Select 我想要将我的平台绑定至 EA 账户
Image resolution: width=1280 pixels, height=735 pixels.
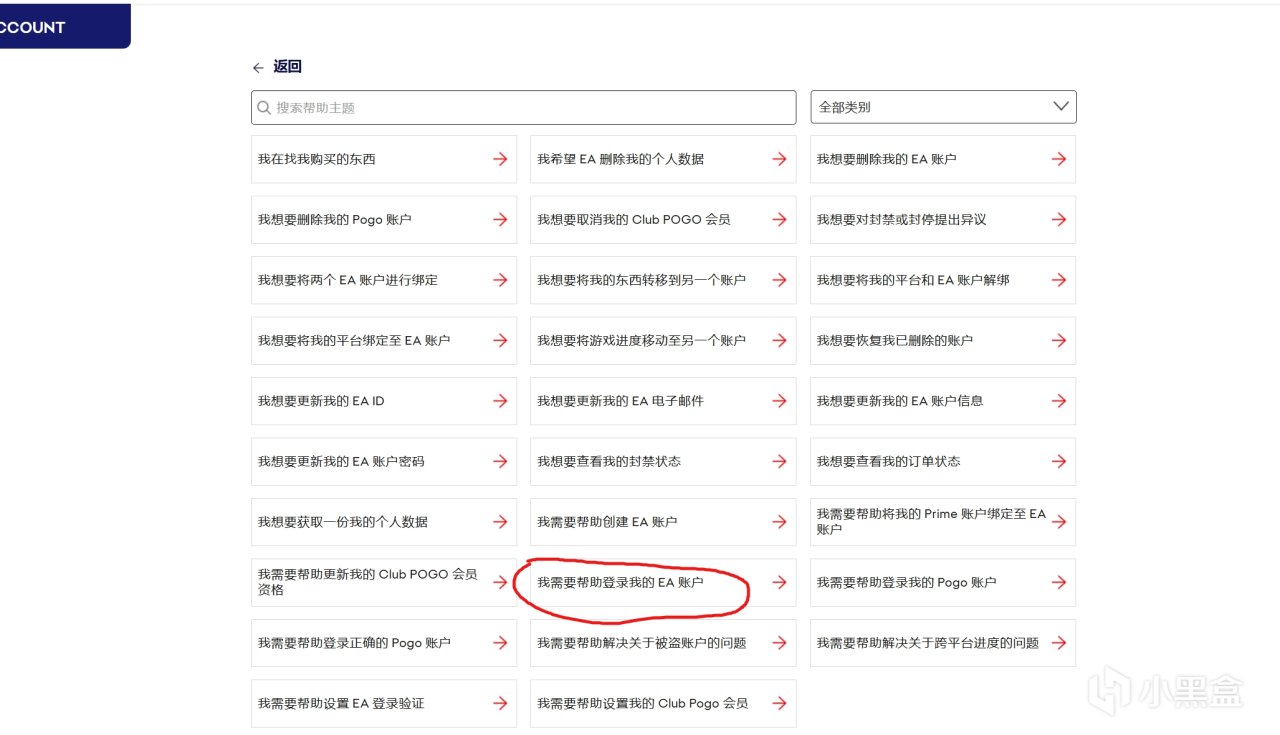click(384, 341)
